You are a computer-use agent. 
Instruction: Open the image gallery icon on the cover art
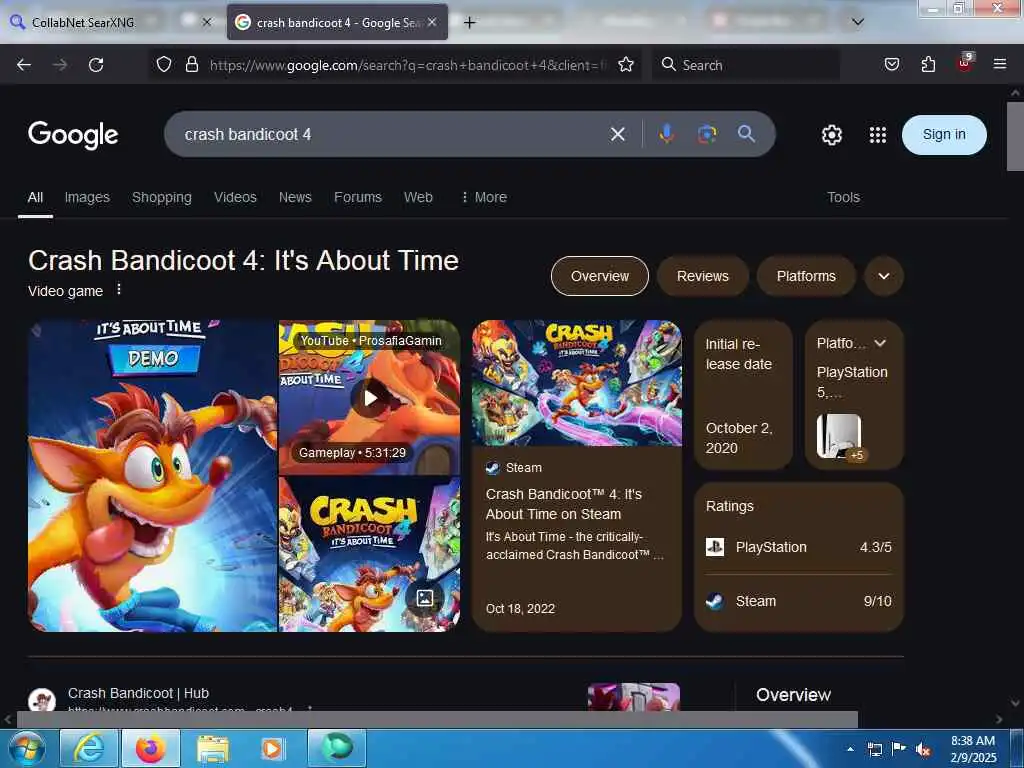click(x=424, y=598)
